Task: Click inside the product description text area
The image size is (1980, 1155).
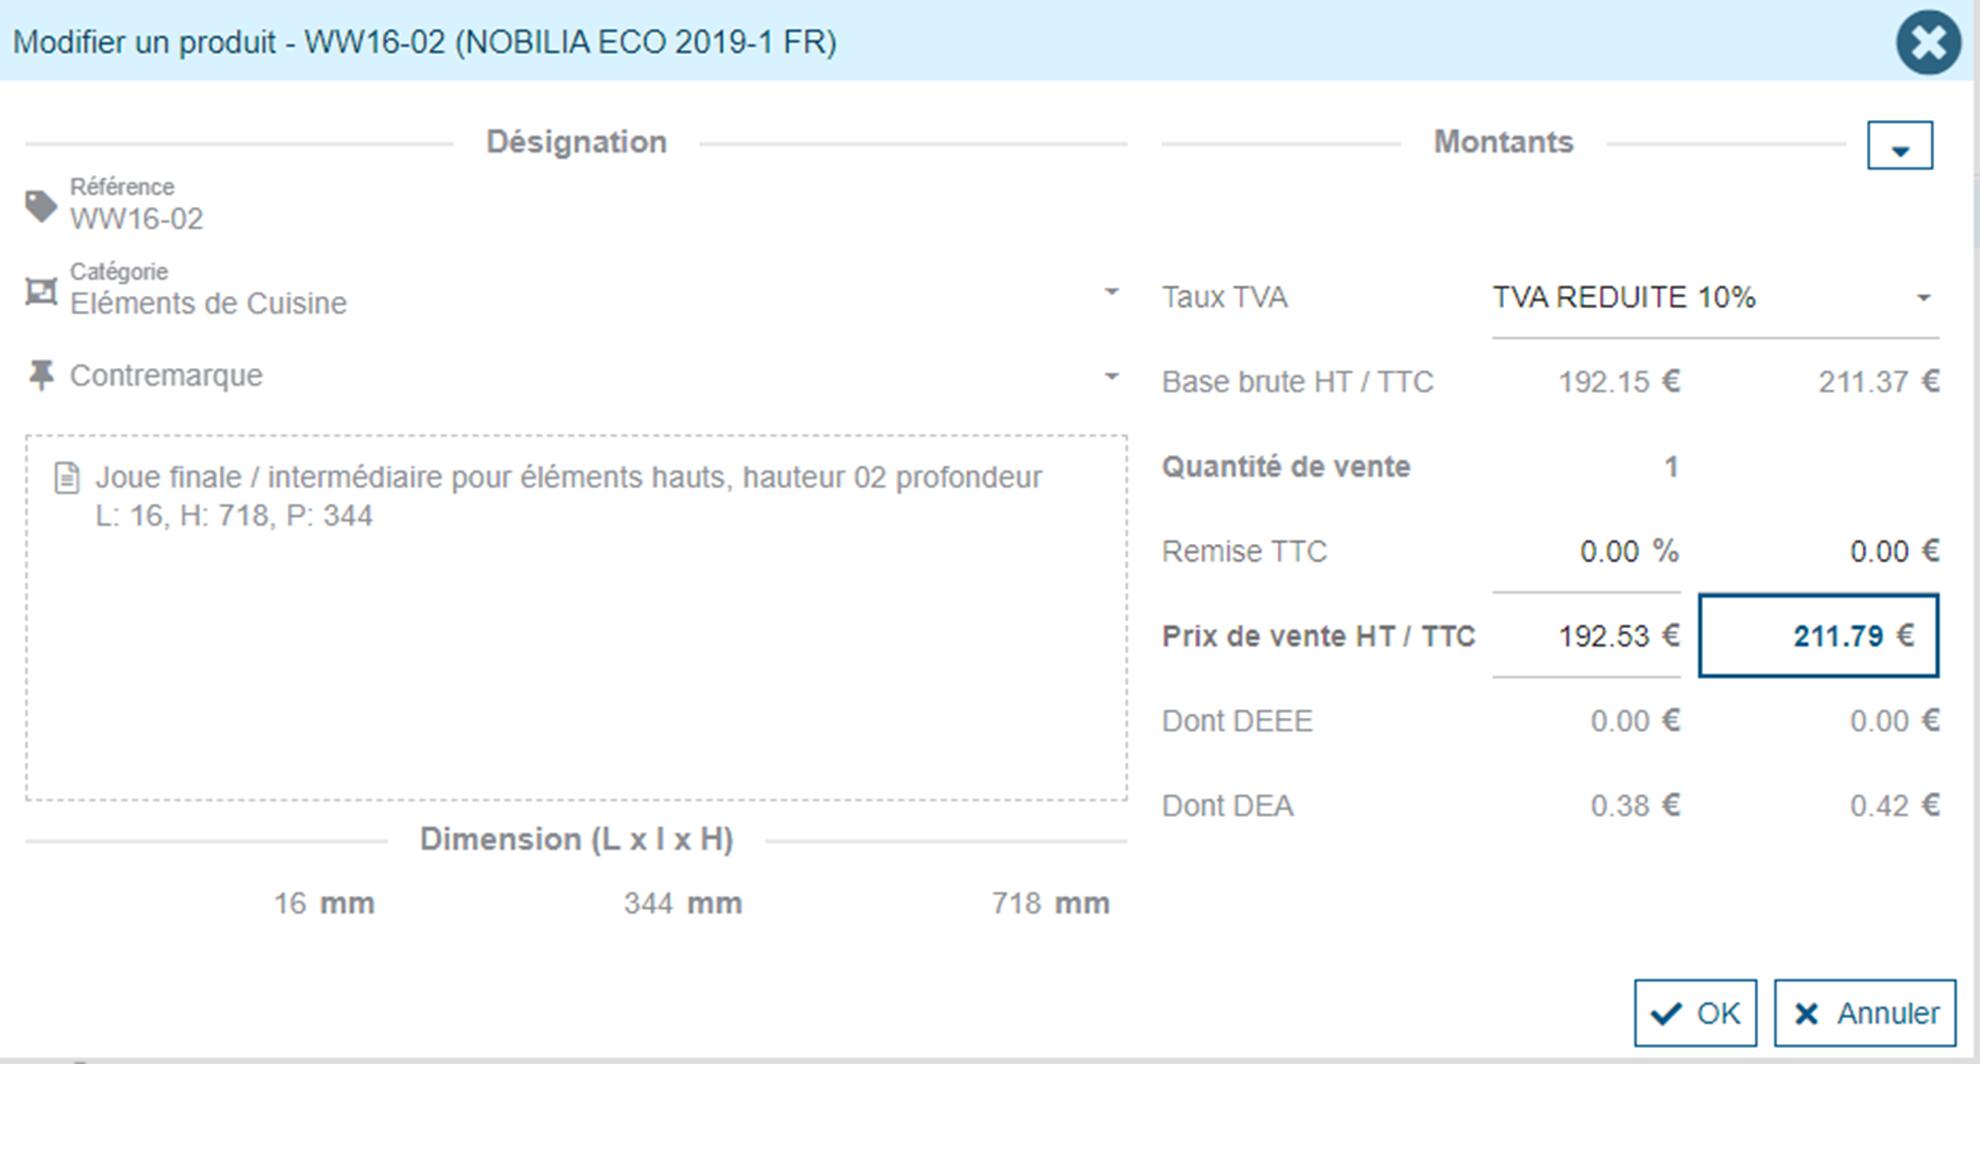Action: pyautogui.click(x=575, y=640)
